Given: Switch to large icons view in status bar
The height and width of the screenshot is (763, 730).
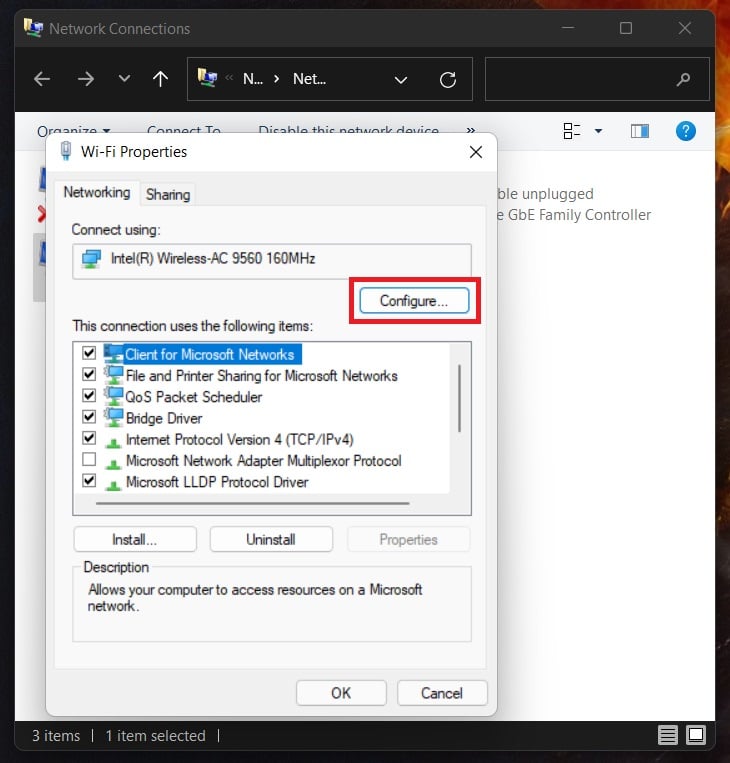Looking at the screenshot, I should [x=696, y=735].
